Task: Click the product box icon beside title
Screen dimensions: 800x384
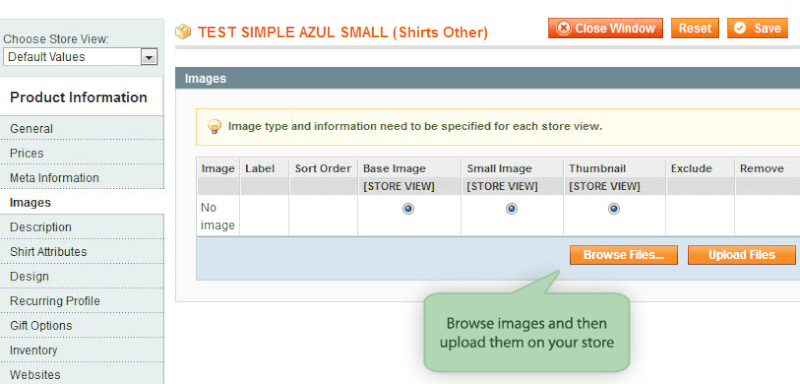Action: pyautogui.click(x=183, y=32)
